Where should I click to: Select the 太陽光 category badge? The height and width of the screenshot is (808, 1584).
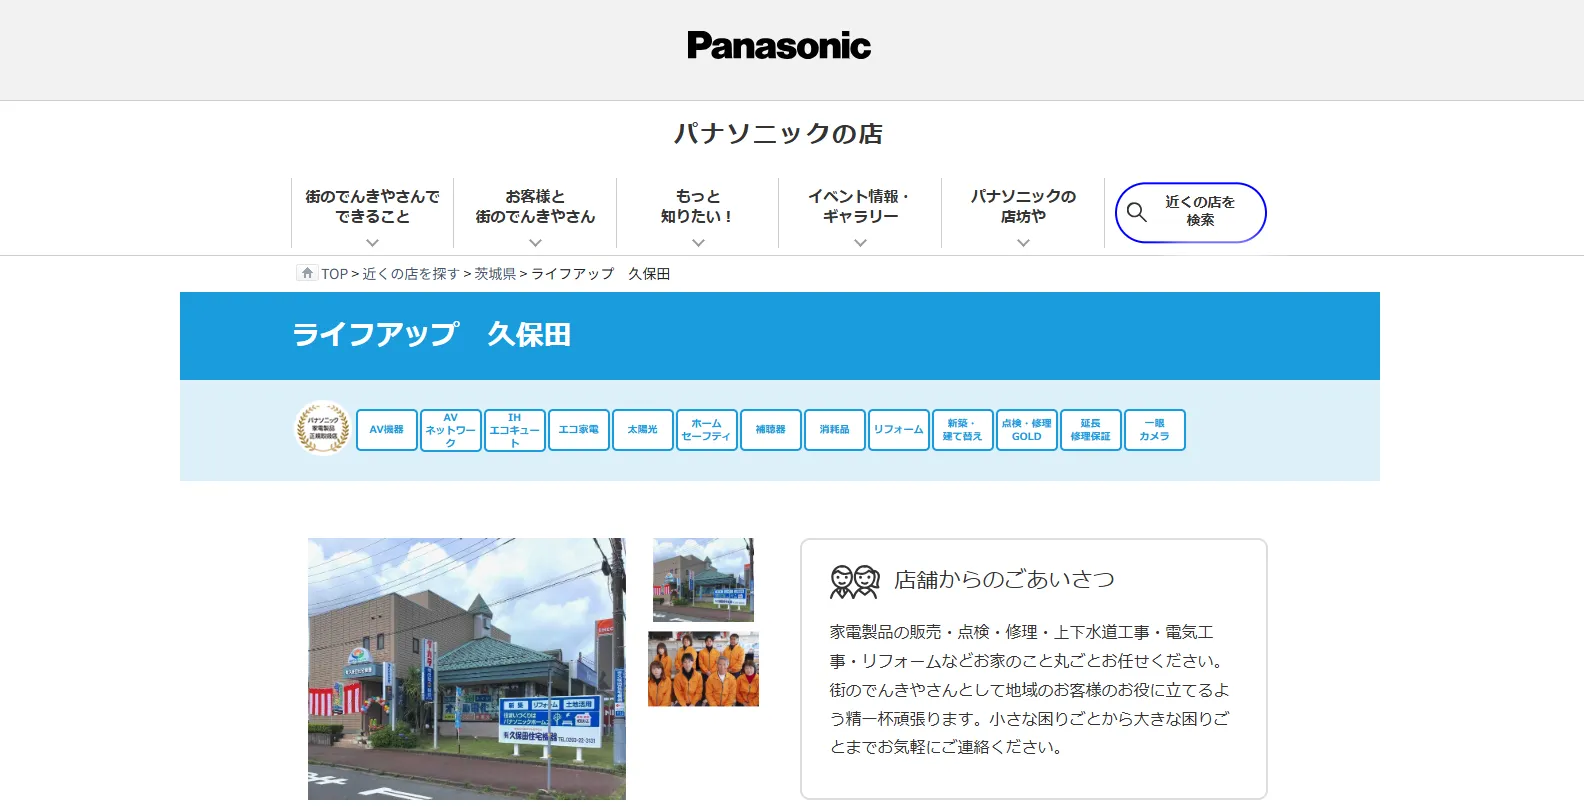[642, 430]
